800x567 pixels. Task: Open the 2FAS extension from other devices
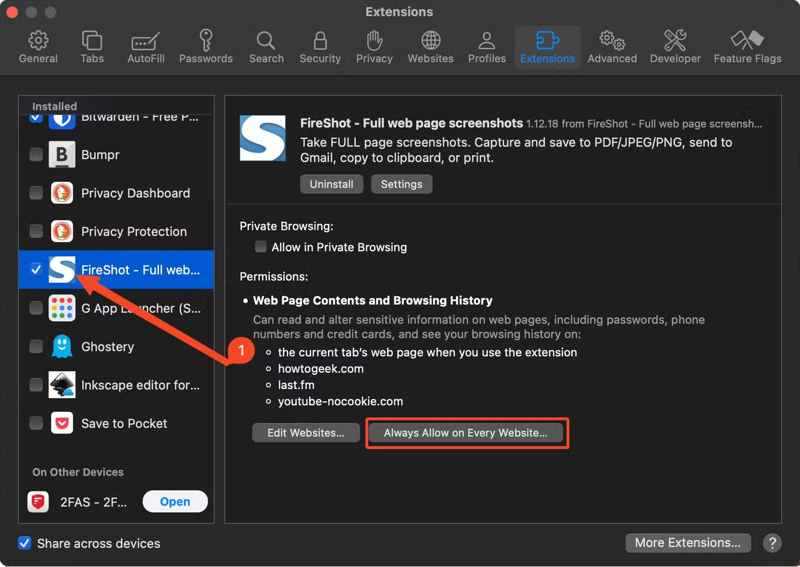click(x=175, y=502)
